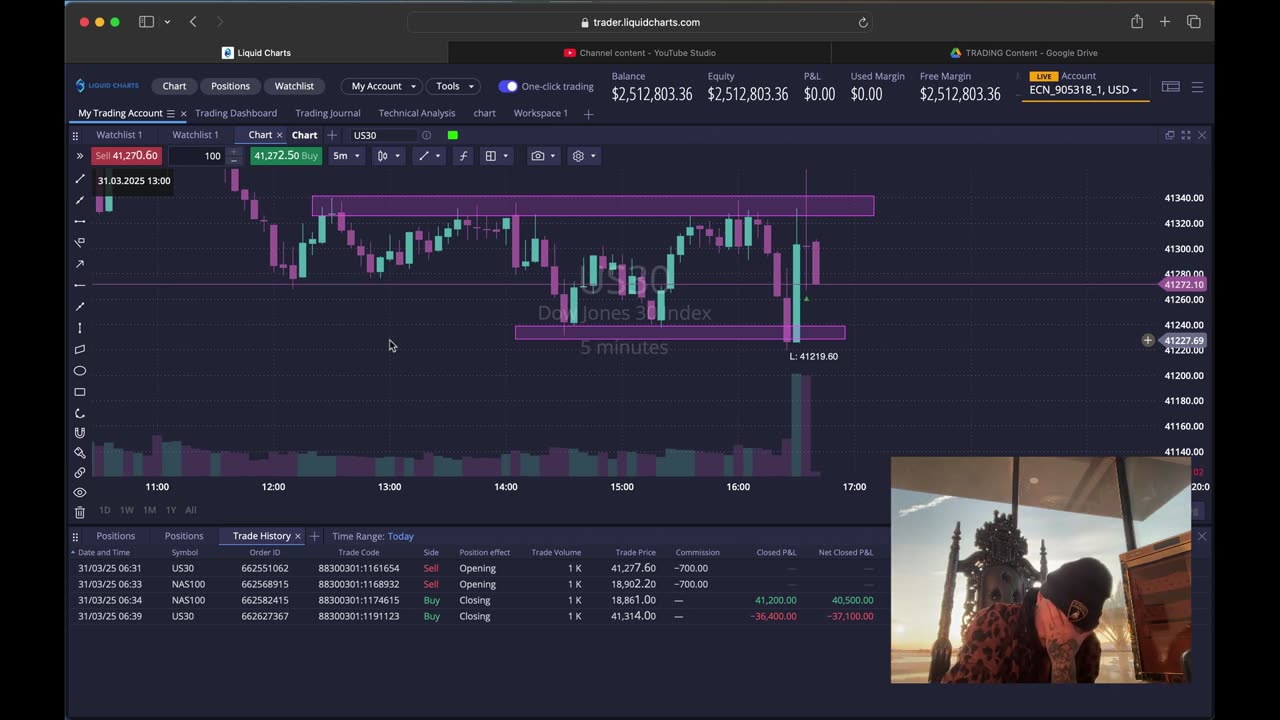Viewport: 1280px width, 720px height.
Task: Toggle drawings visibility eye icon
Action: pos(80,492)
